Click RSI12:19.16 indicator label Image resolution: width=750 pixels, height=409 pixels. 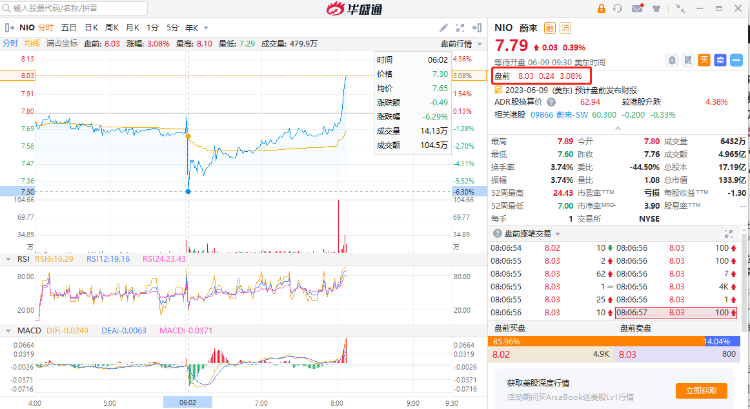(x=108, y=259)
